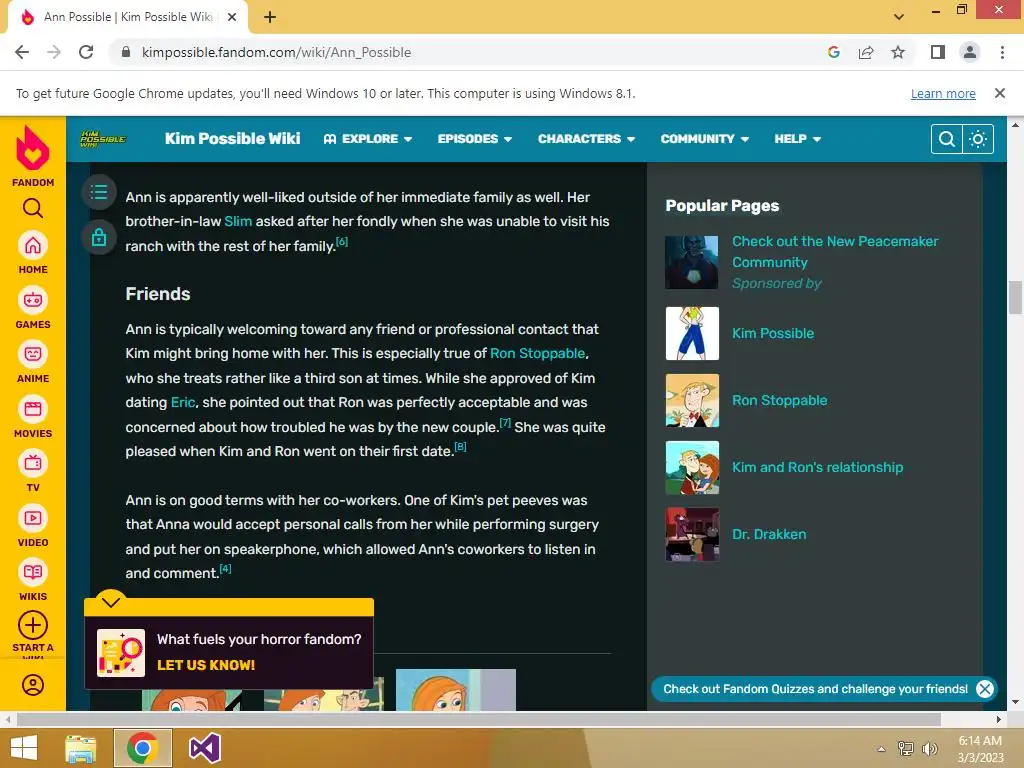The image size is (1024, 768).
Task: Click Kim Possible Wiki title link
Action: 232,138
